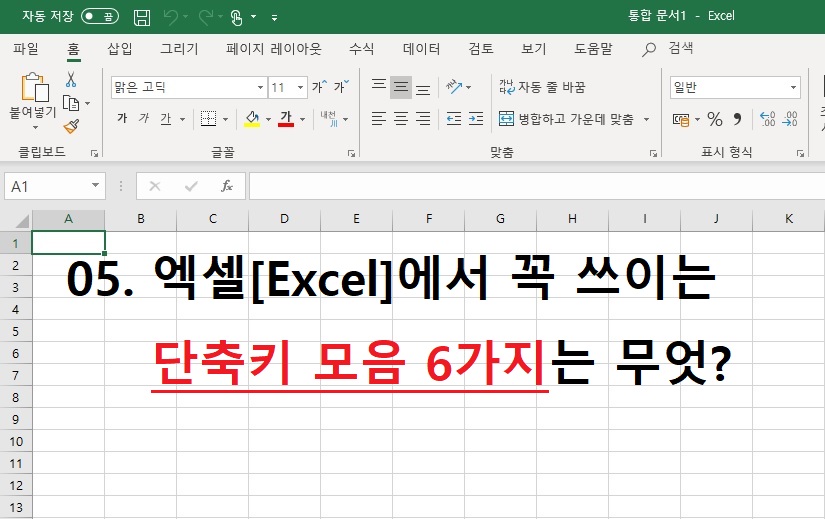Expand the Paste options arrow under 붙여넣기
The width and height of the screenshot is (825, 519).
(x=35, y=127)
